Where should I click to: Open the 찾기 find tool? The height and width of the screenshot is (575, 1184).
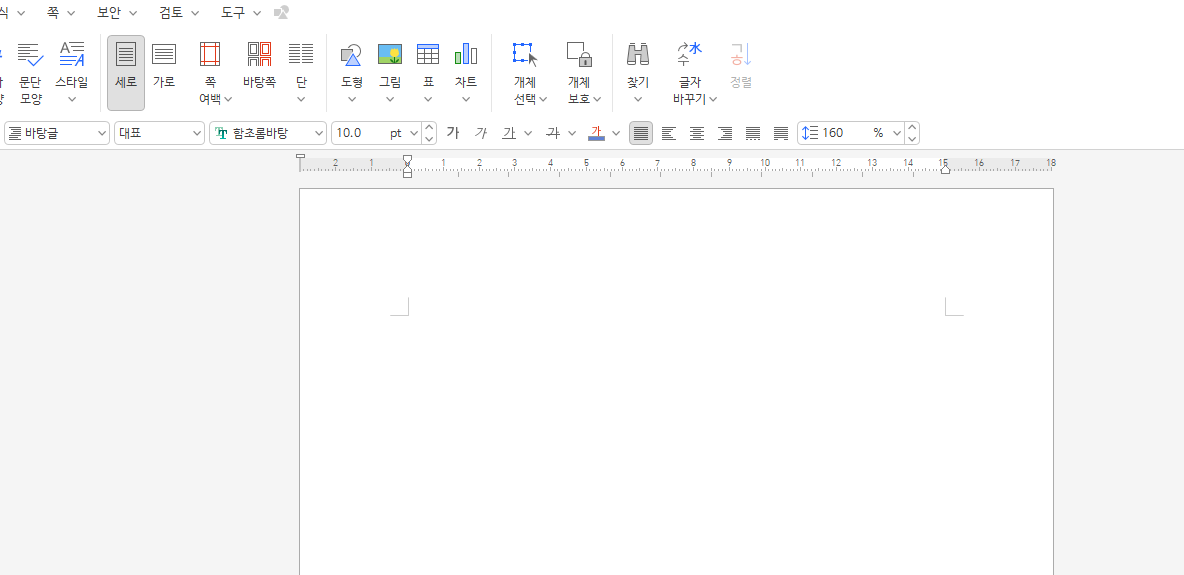coord(638,54)
